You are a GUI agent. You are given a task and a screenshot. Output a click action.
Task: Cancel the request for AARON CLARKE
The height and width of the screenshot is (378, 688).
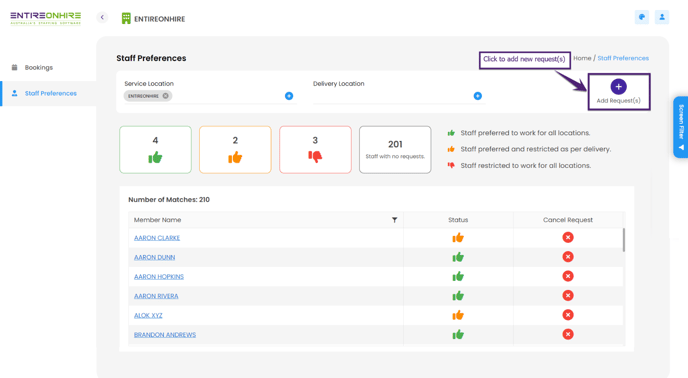[568, 238]
